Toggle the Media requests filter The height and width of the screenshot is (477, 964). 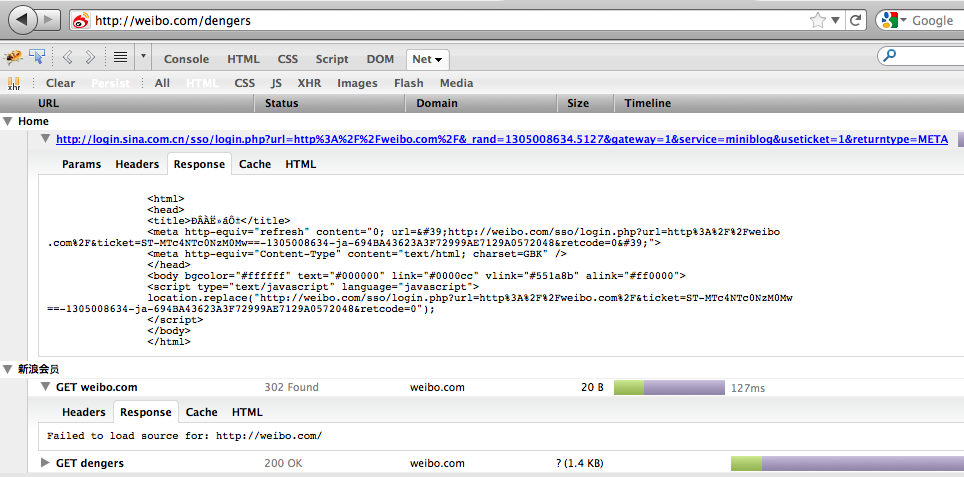tap(456, 83)
